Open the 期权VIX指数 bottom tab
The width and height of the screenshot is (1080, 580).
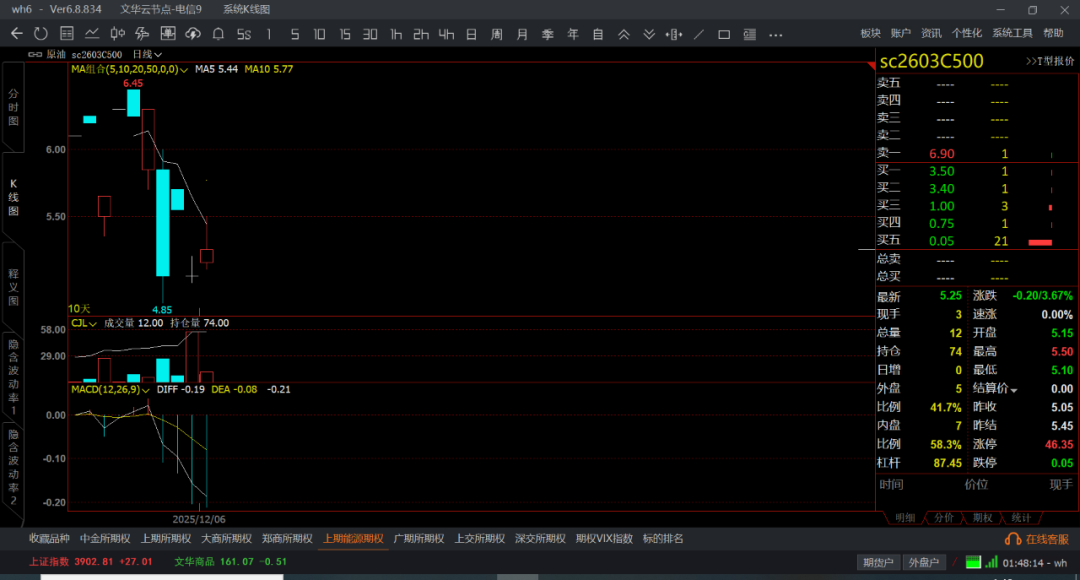tap(604, 539)
